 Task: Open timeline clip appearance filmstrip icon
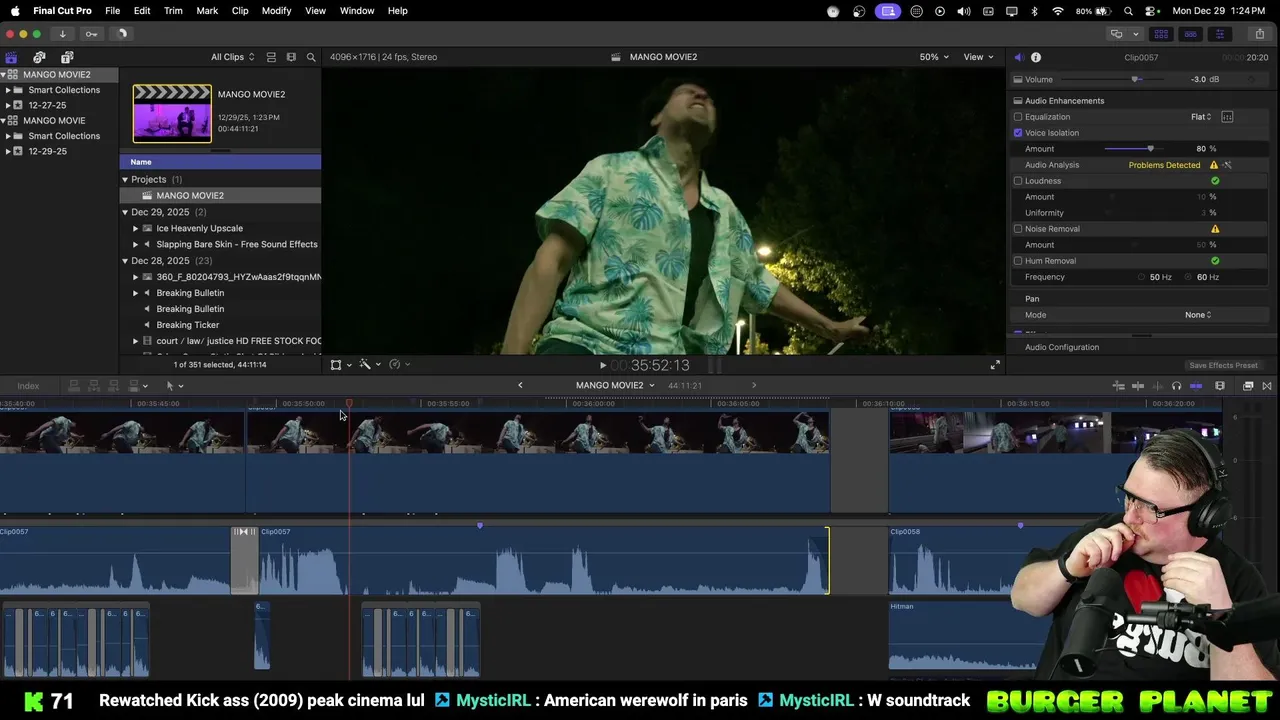[x=1220, y=386]
